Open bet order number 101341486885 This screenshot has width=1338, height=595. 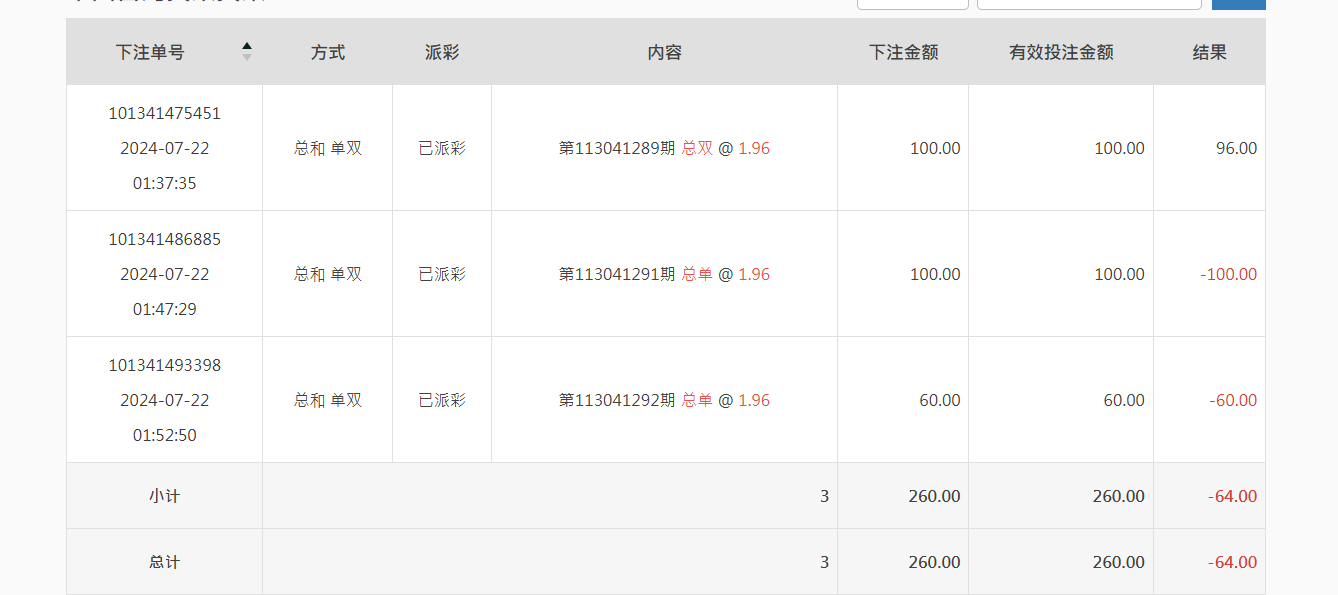pos(165,240)
